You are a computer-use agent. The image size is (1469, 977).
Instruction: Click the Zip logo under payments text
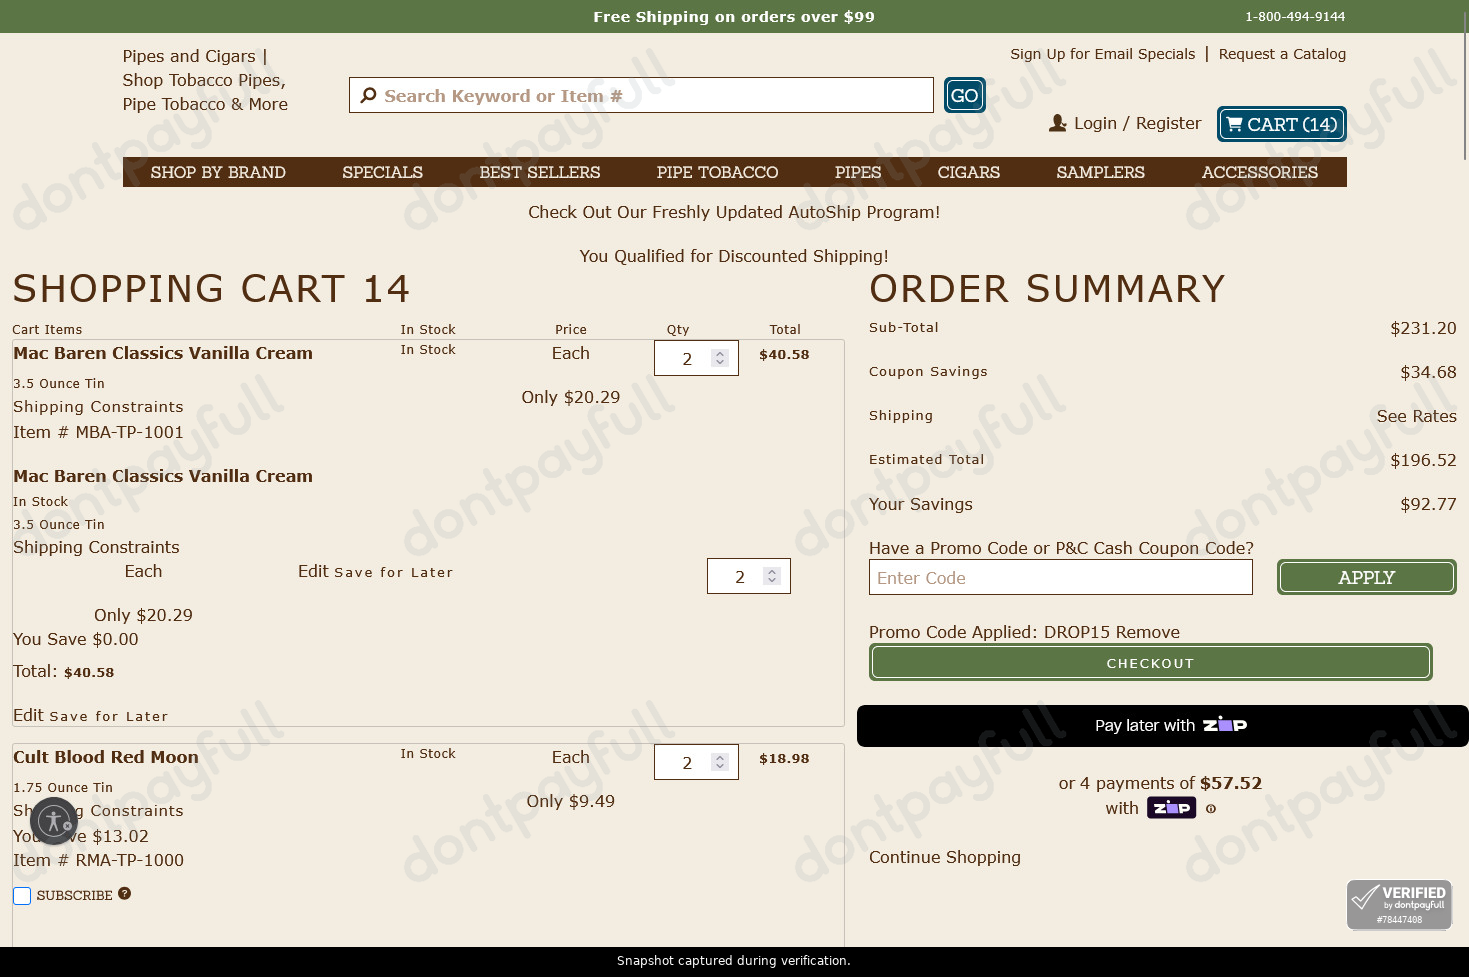coord(1171,808)
